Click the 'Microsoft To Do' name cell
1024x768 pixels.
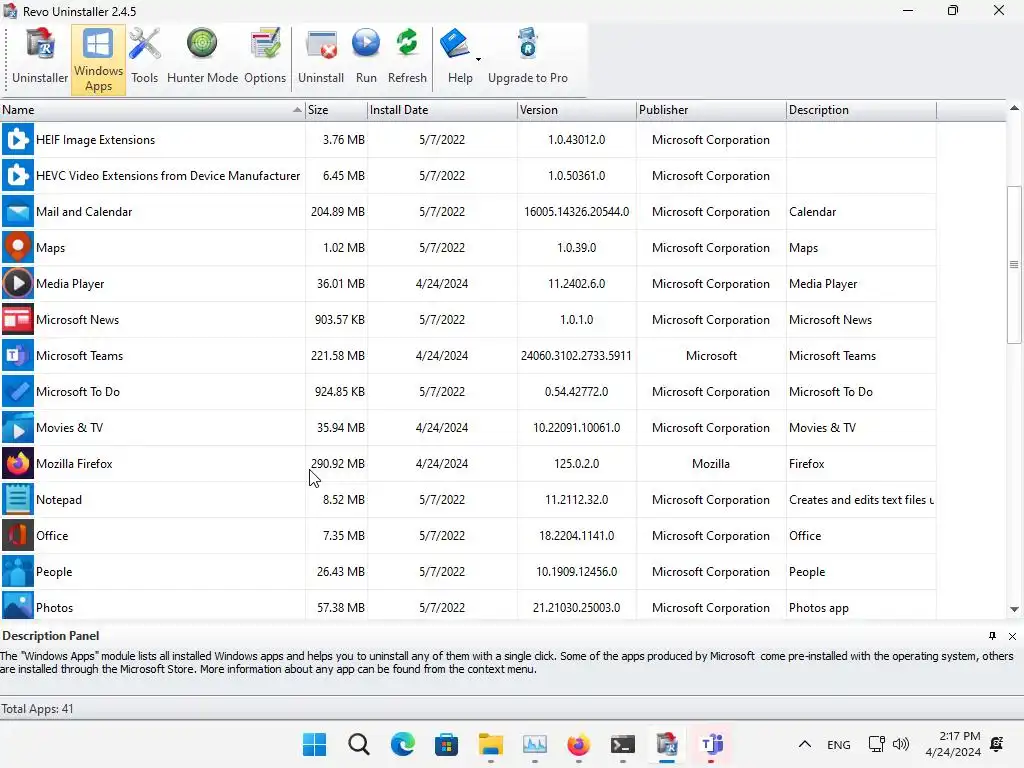click(x=78, y=391)
